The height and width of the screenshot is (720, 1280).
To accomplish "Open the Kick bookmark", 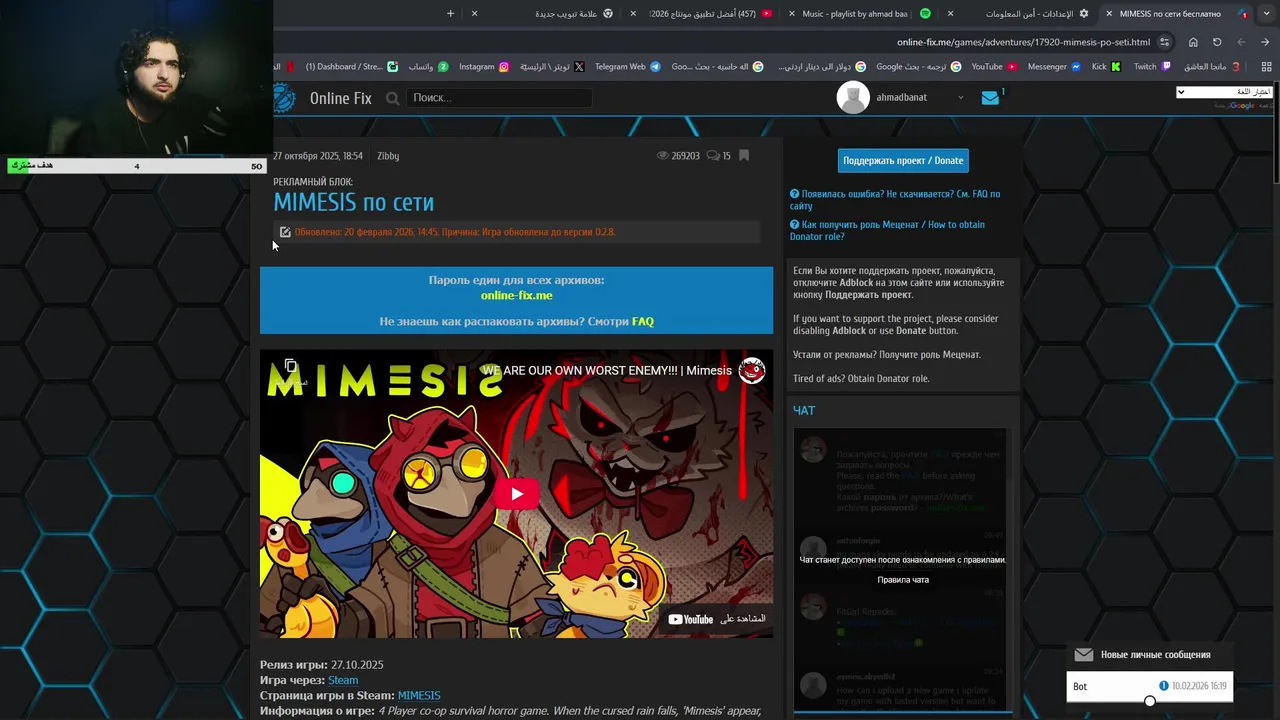I will 1106,67.
